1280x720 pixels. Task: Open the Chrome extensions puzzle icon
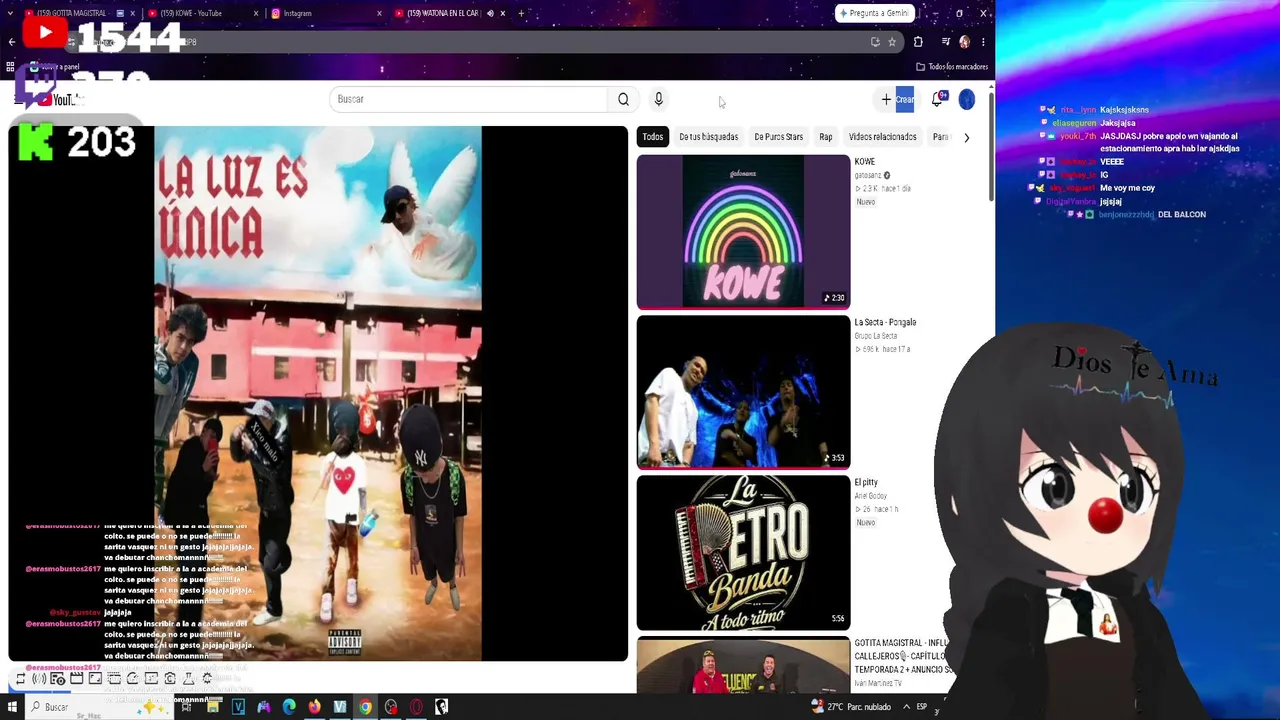(x=918, y=42)
